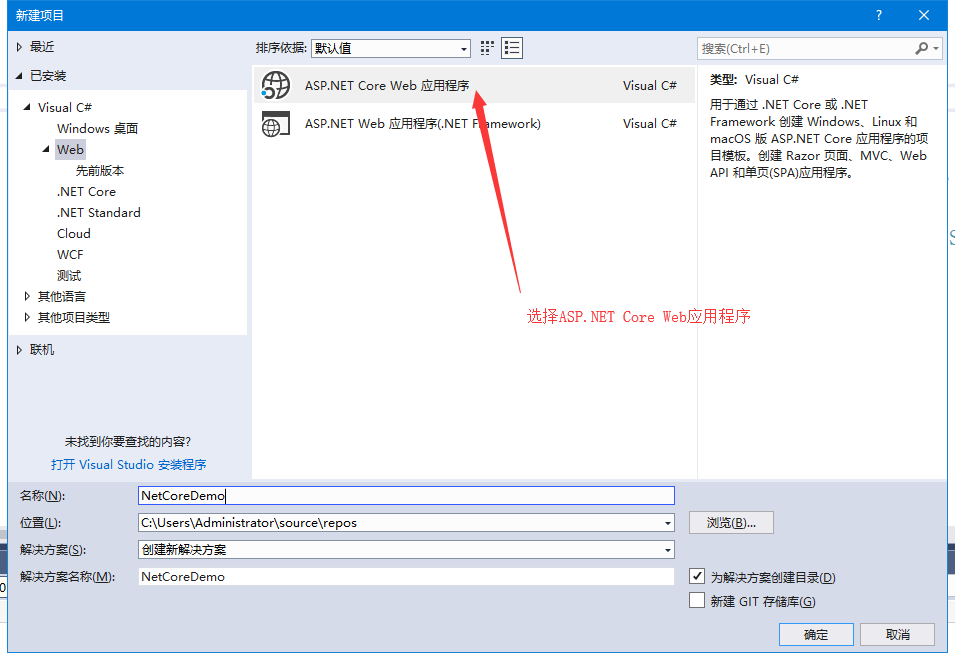Click Visual C# label of ASP.NET Core row
This screenshot has height=660, width=955.
(650, 86)
